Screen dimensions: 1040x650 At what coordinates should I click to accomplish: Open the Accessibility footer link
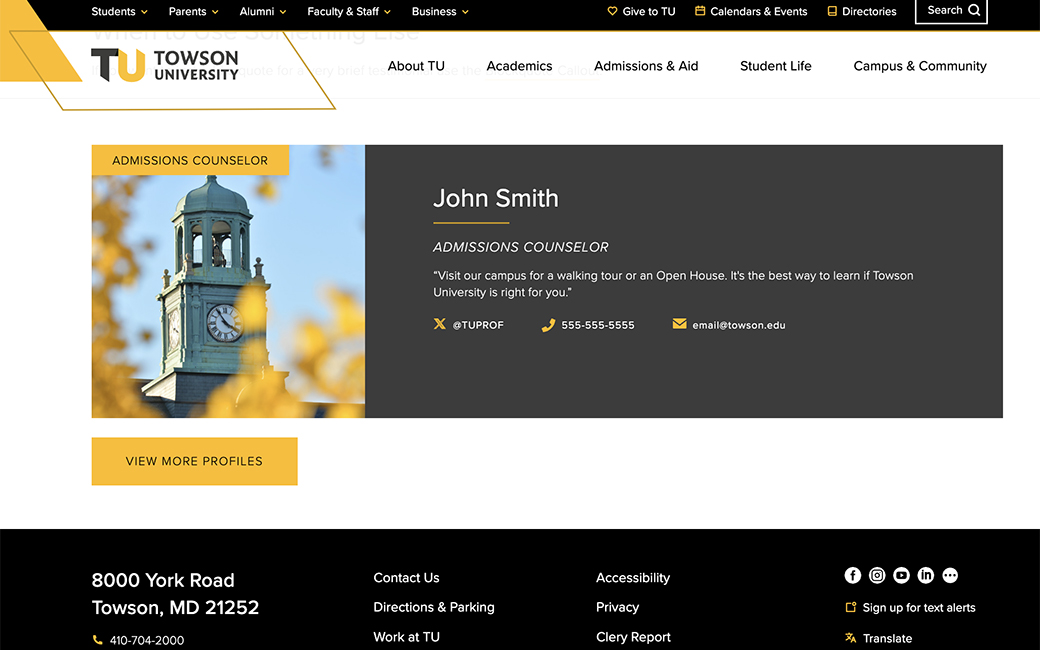coord(633,578)
